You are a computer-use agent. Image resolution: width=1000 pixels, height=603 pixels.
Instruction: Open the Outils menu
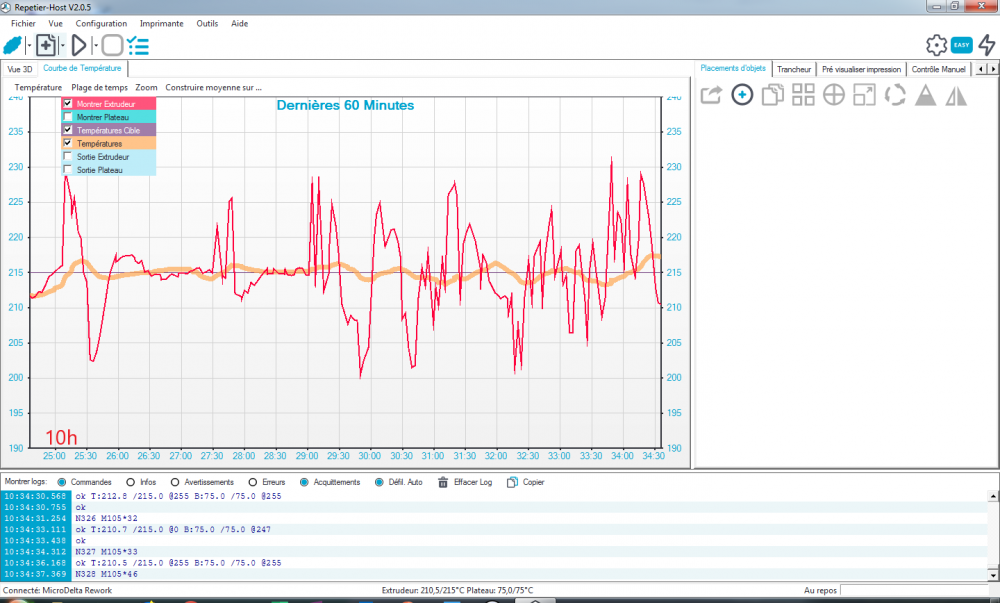tap(207, 24)
